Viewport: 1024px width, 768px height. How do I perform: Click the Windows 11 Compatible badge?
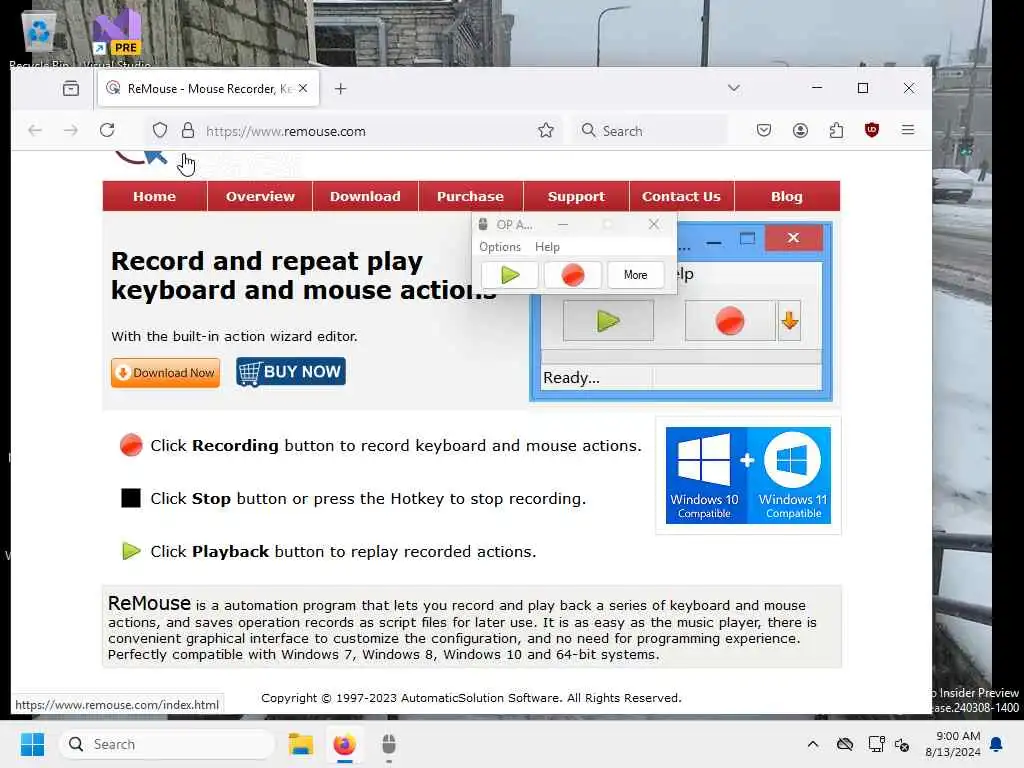point(792,475)
